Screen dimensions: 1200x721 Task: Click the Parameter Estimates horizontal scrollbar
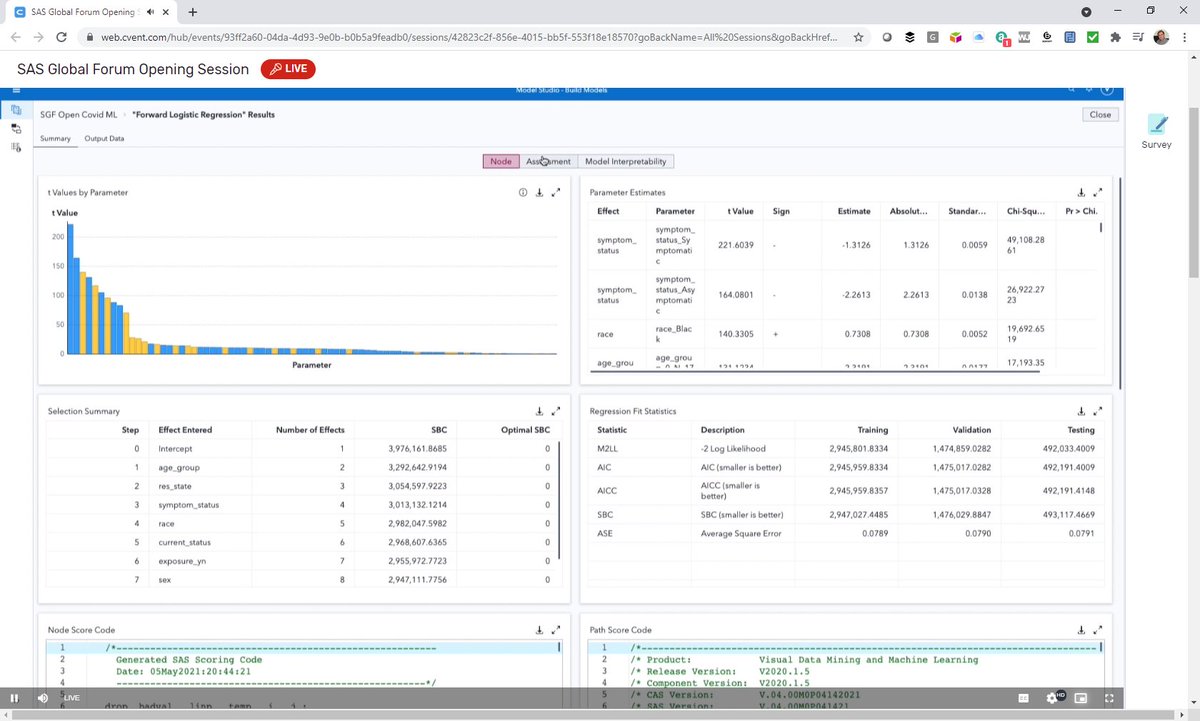point(815,371)
